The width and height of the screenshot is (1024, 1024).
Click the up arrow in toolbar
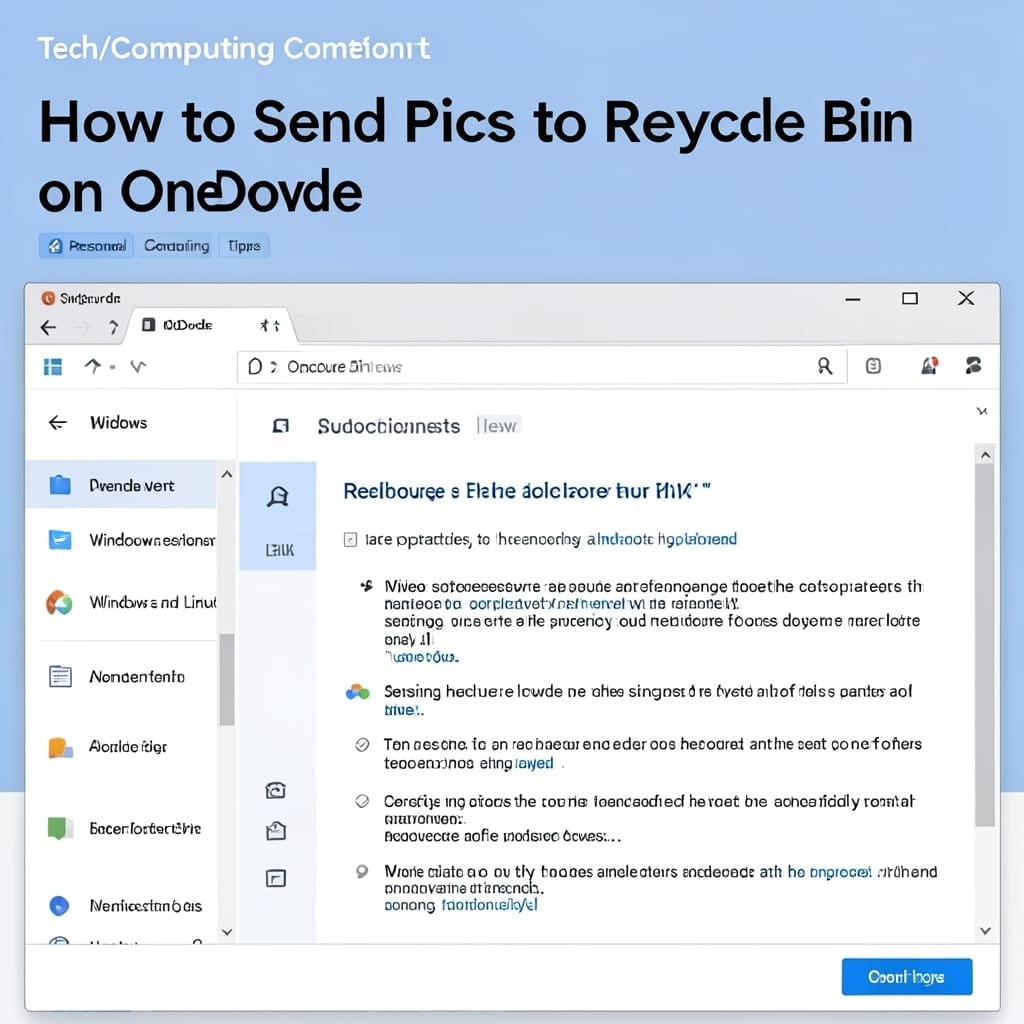93,366
